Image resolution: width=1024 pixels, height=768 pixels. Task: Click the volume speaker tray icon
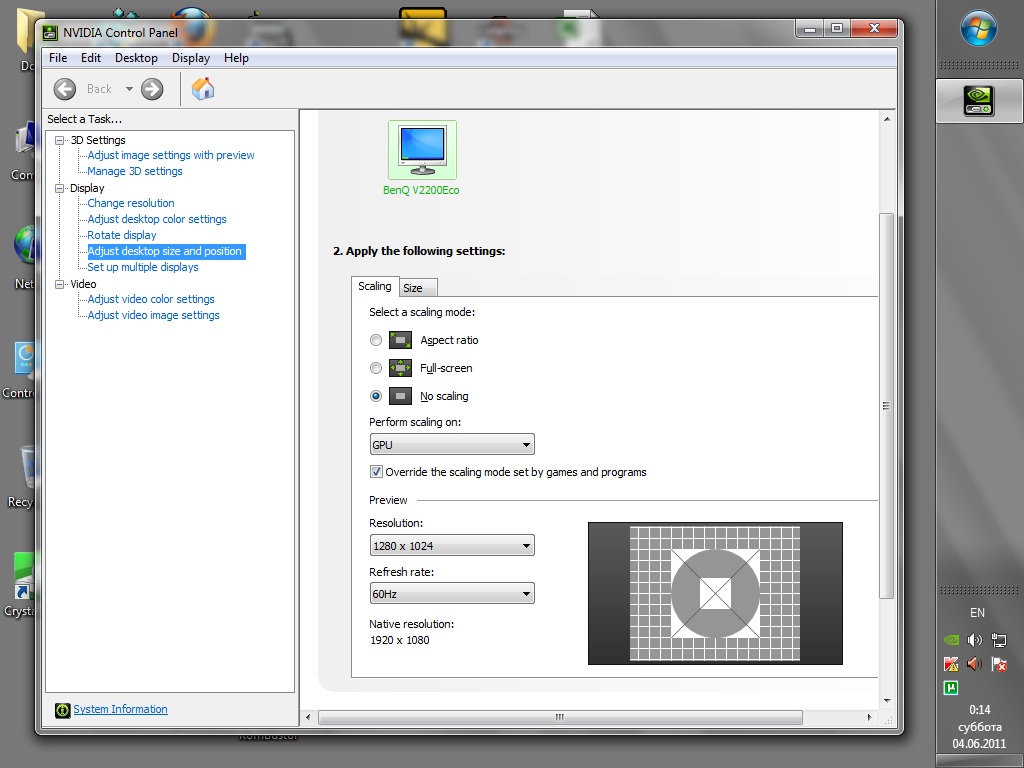(x=975, y=640)
